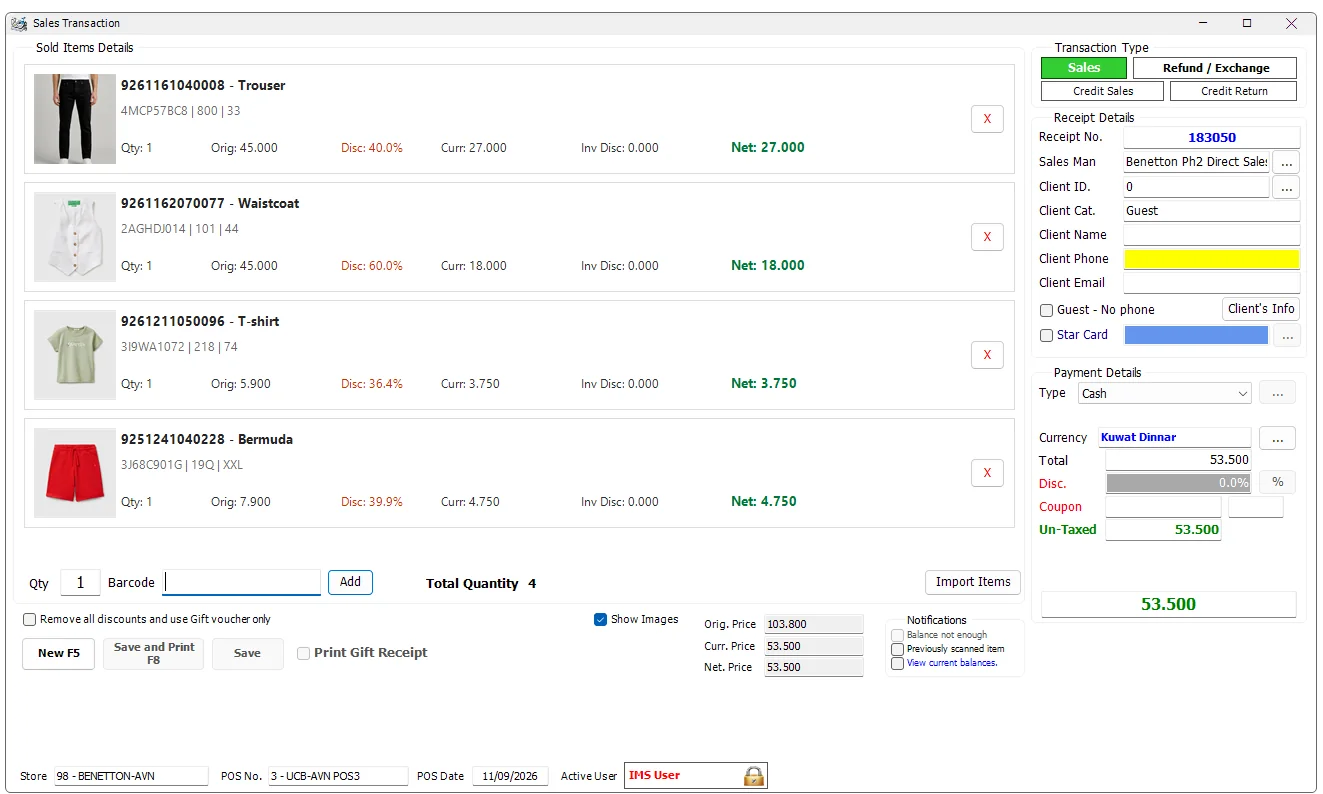The height and width of the screenshot is (794, 1323).
Task: Click the Client Name field
Action: pyautogui.click(x=1212, y=235)
